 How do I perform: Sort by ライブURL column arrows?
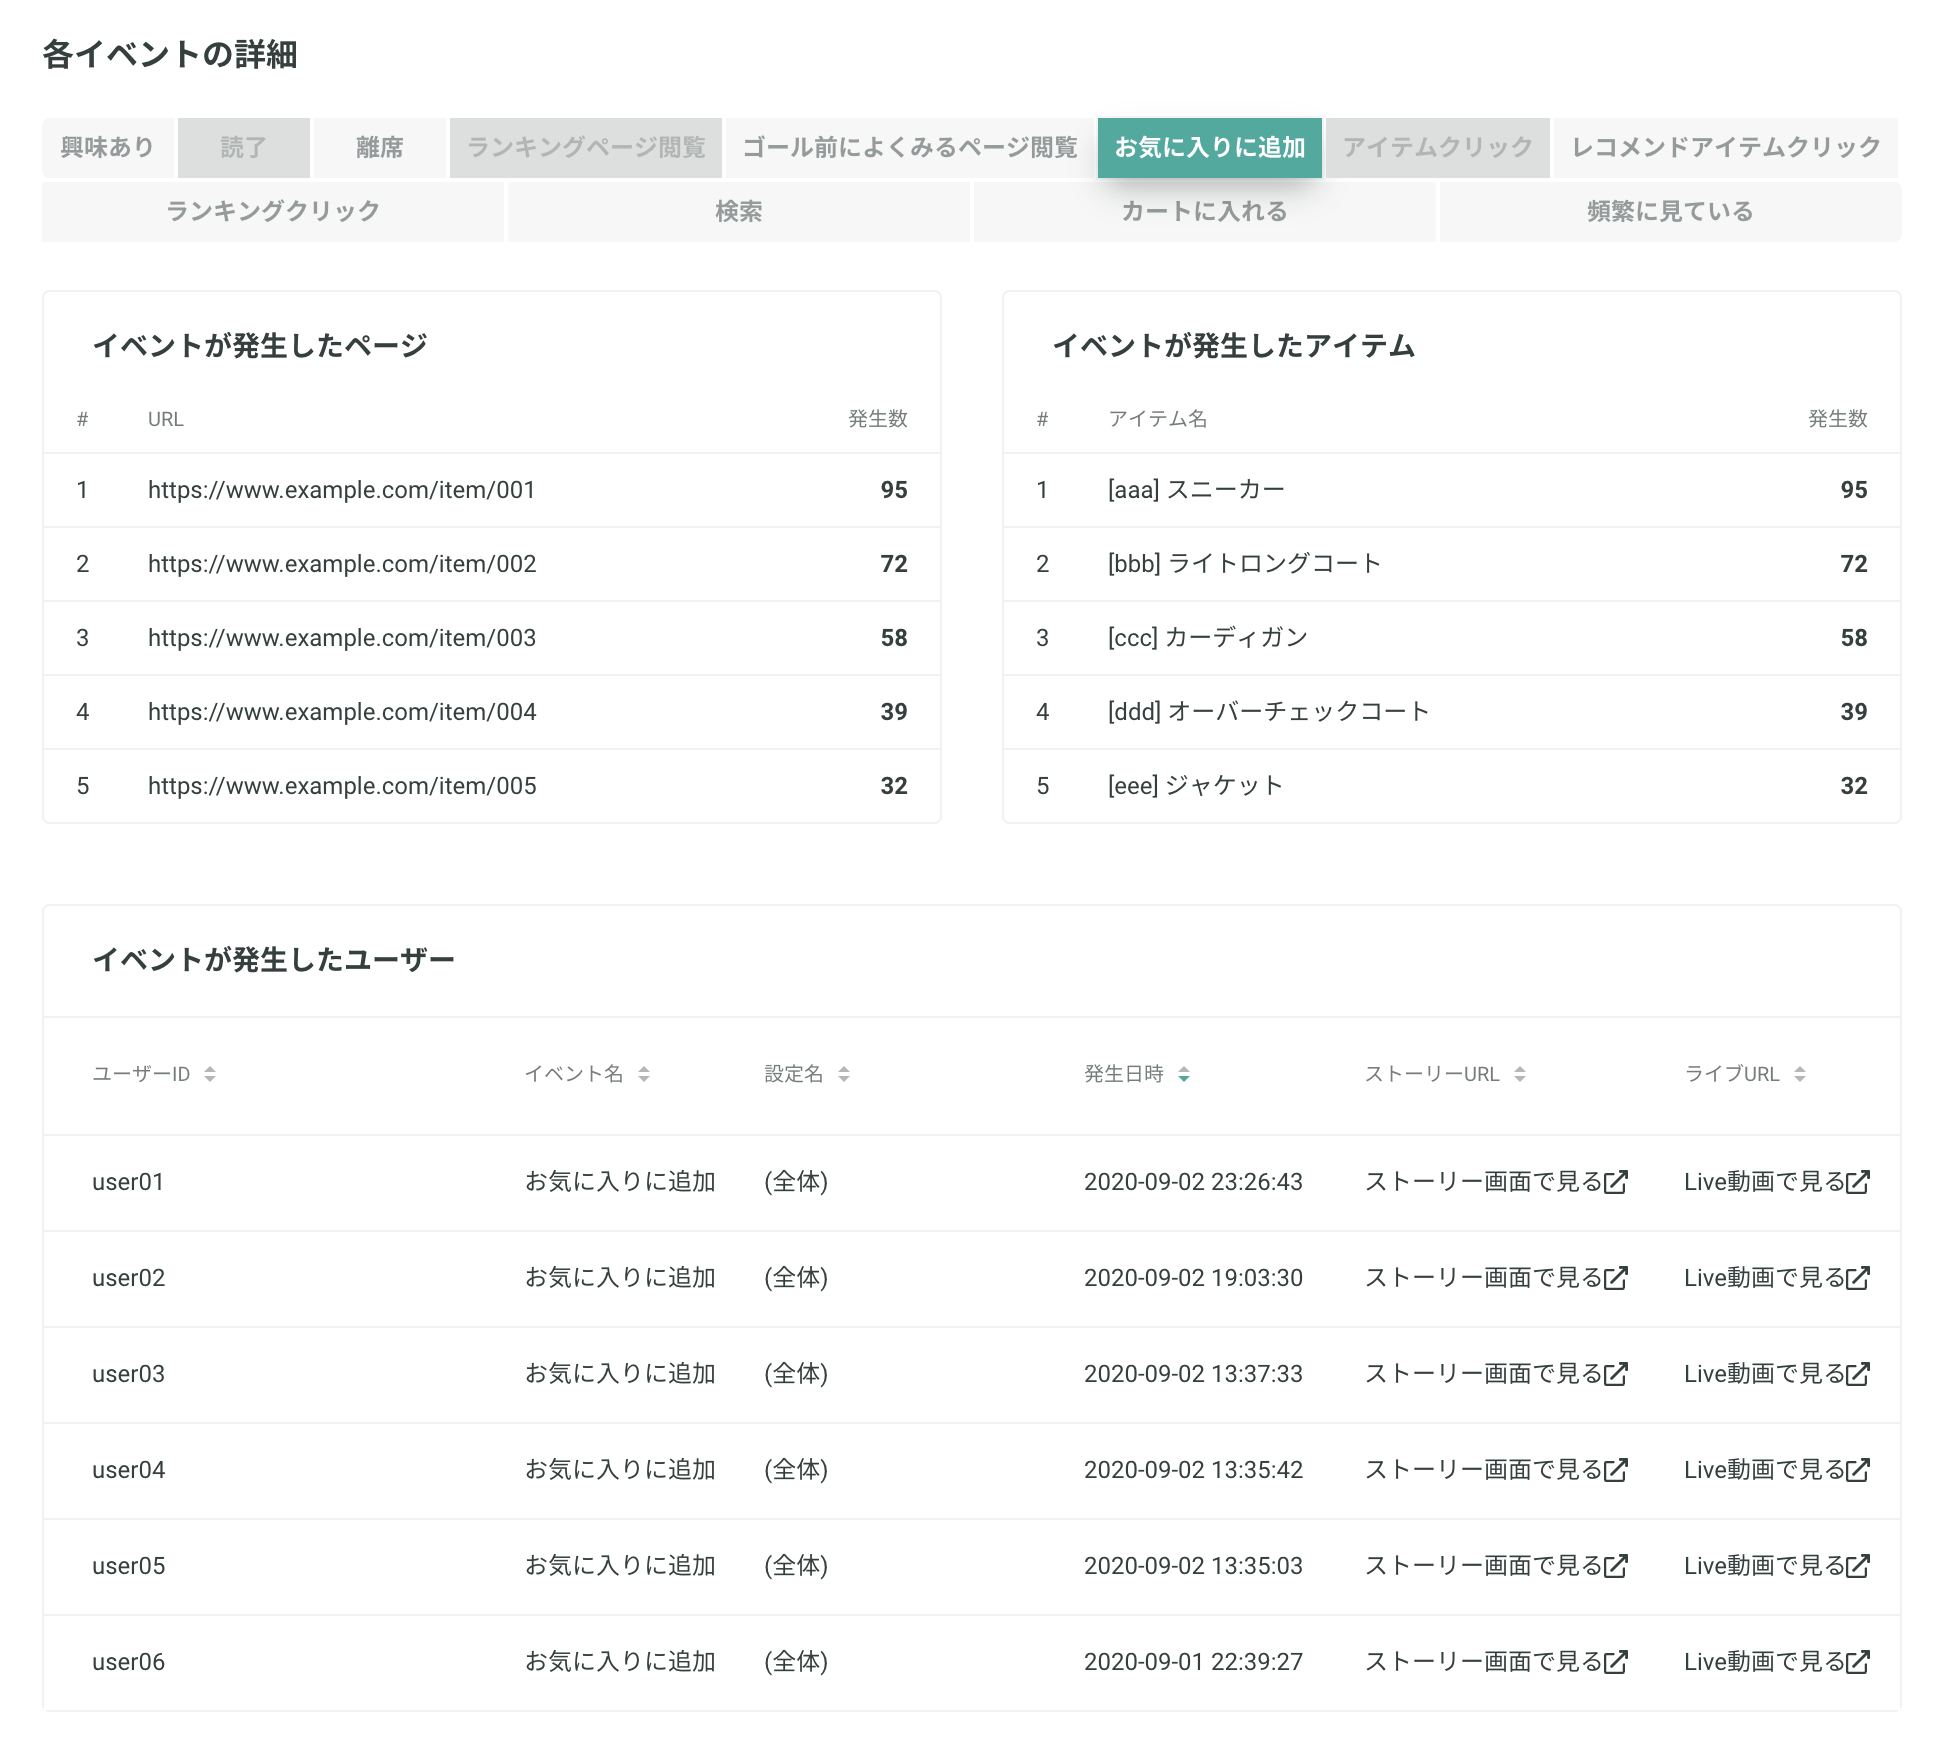point(1800,1074)
